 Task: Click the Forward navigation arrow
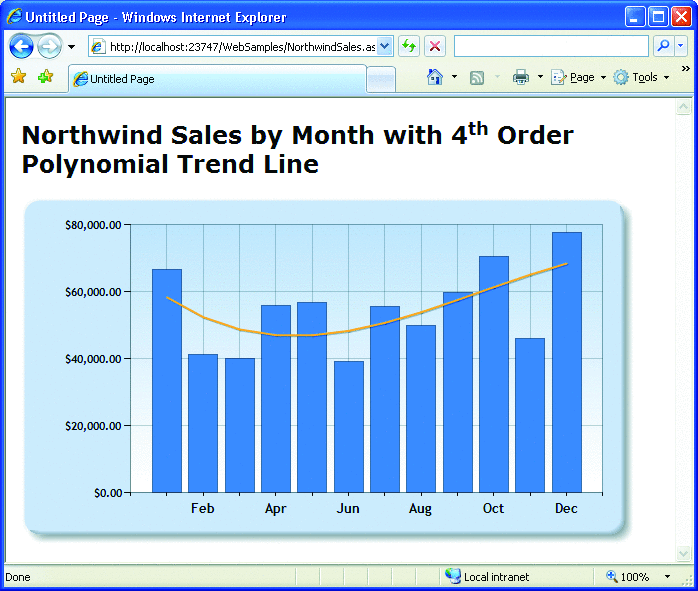pos(49,46)
